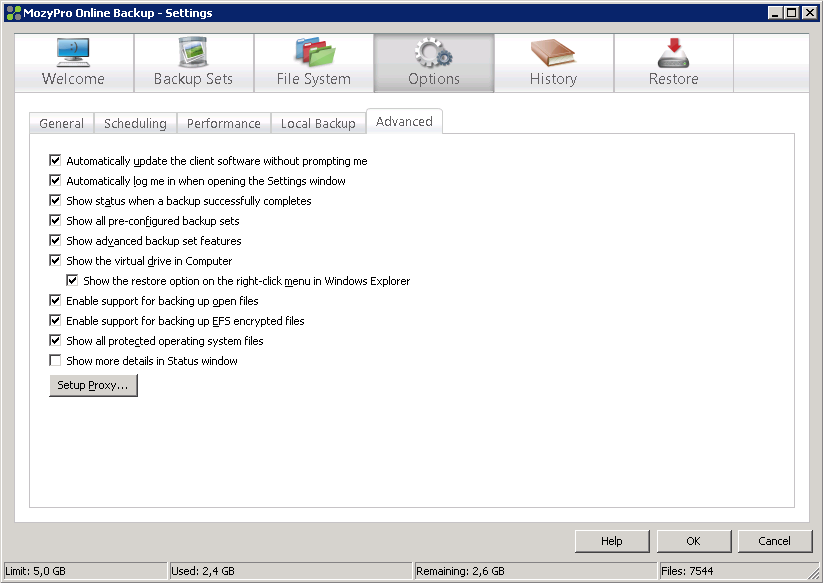Close the MozyPro Settings window
823x583 pixels.
pyautogui.click(x=810, y=13)
